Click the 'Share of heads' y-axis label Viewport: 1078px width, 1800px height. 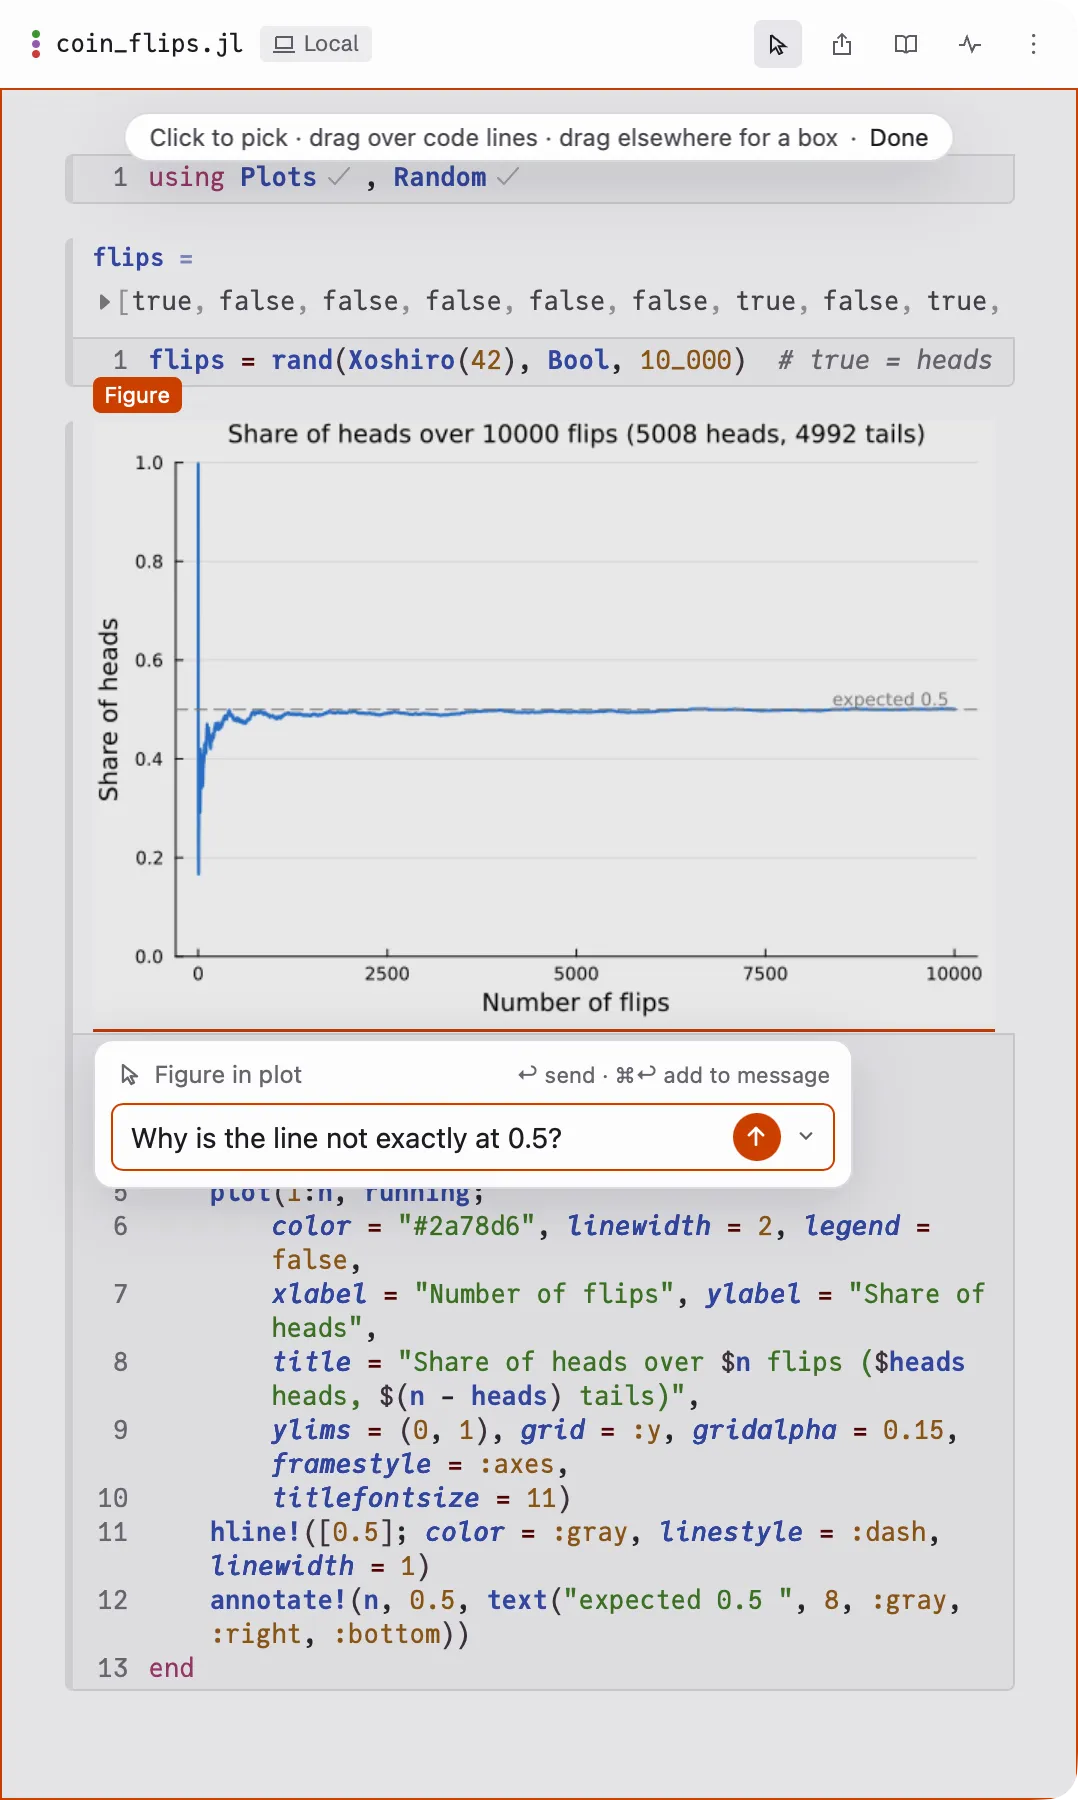(108, 709)
